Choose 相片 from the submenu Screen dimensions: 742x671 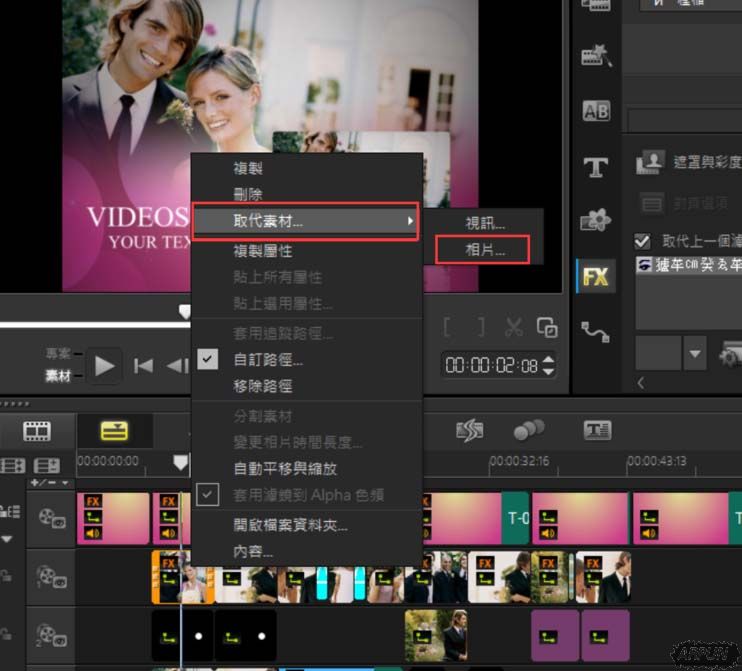pos(486,251)
